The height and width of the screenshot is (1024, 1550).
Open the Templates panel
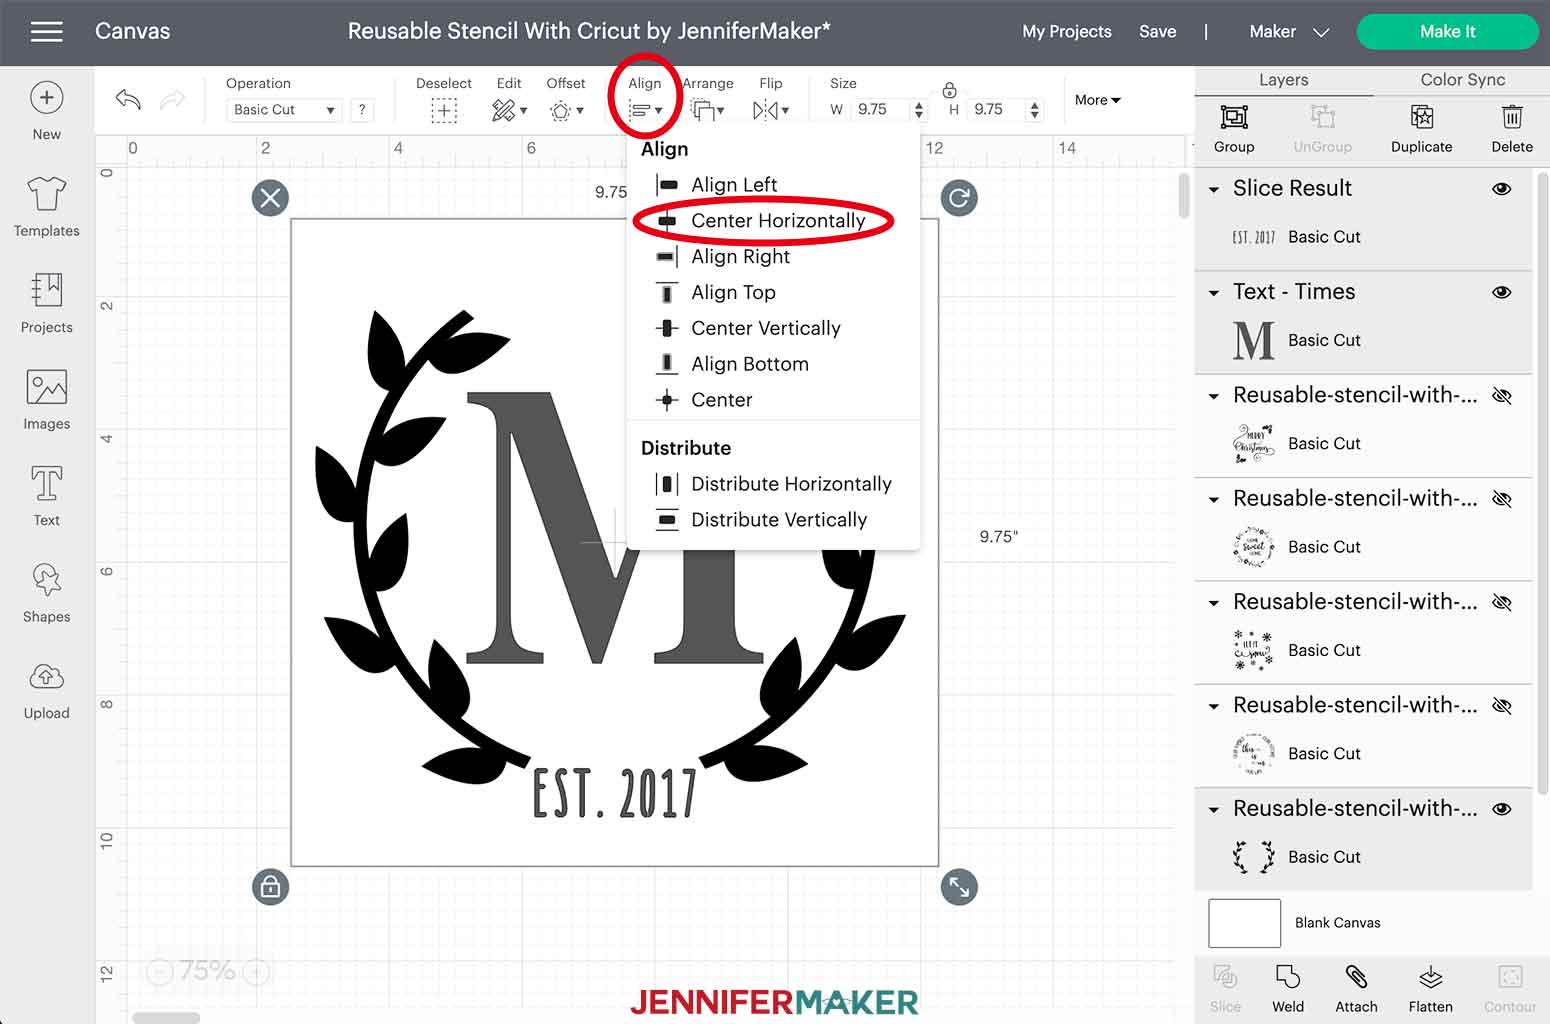click(x=46, y=207)
